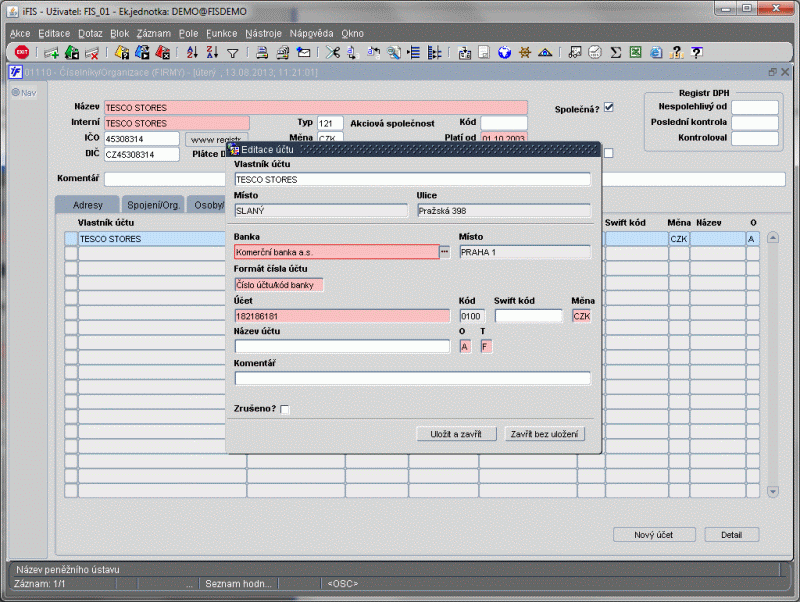Click the sigma sum icon
This screenshot has height=602, width=800.
pyautogui.click(x=615, y=52)
